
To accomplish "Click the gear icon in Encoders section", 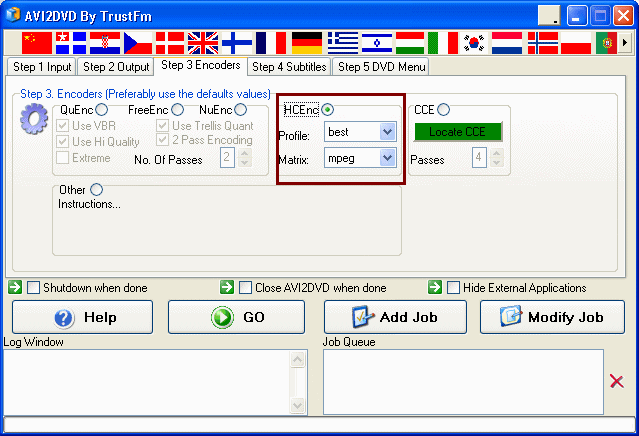I will (34, 119).
